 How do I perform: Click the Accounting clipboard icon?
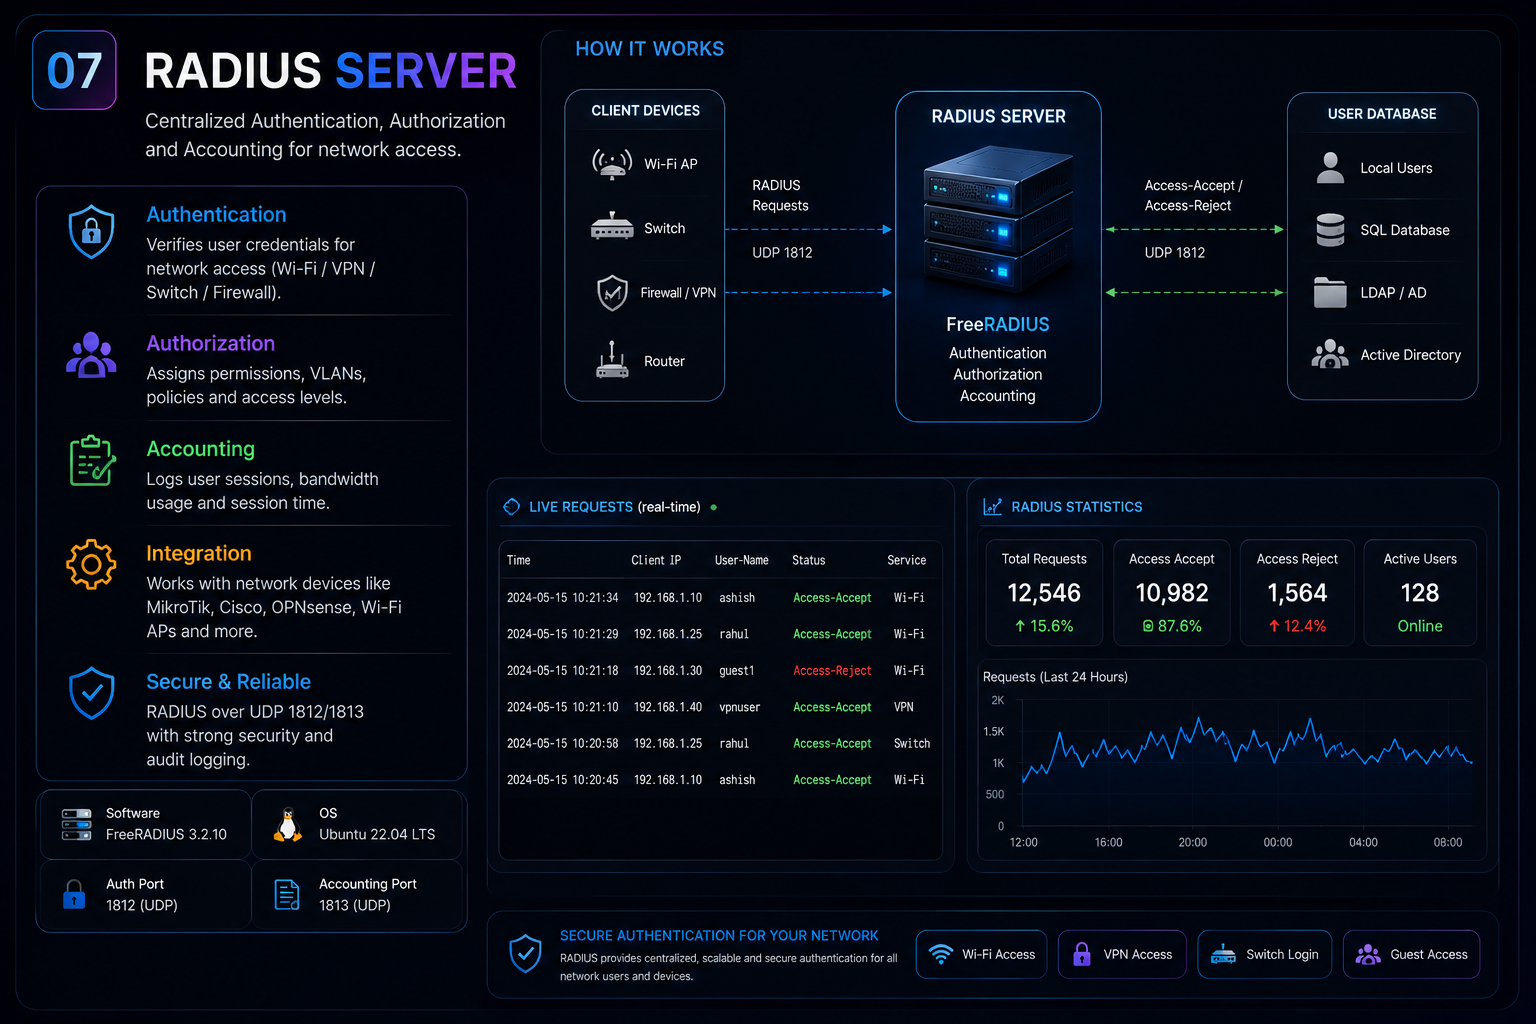pos(92,461)
